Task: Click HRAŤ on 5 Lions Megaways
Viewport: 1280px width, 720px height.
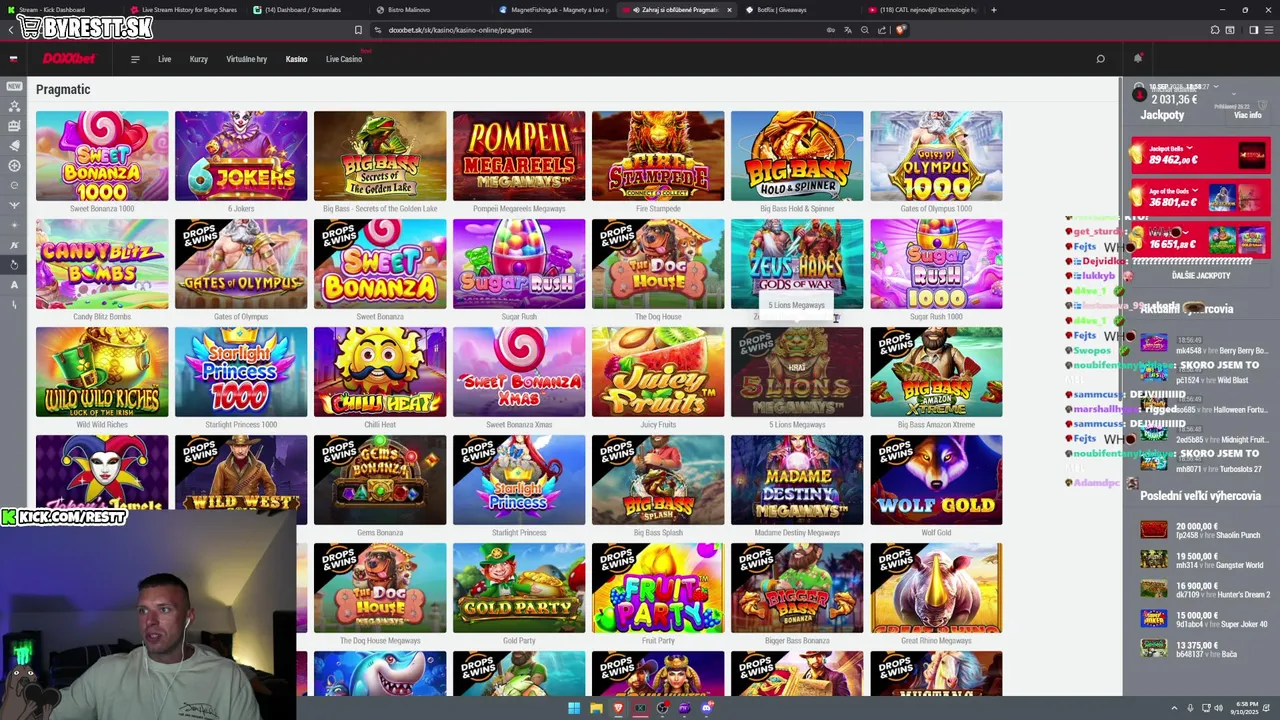Action: 797,367
